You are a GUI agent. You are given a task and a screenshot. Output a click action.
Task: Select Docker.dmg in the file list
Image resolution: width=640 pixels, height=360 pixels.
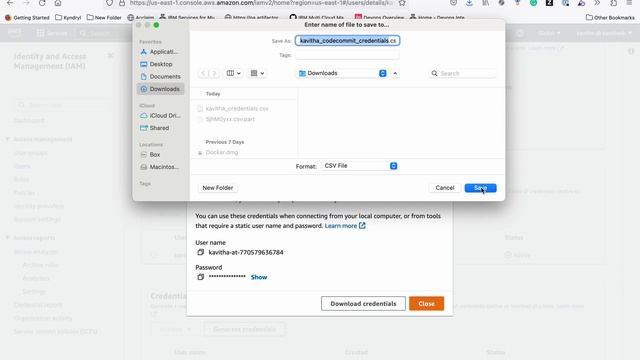pos(222,153)
